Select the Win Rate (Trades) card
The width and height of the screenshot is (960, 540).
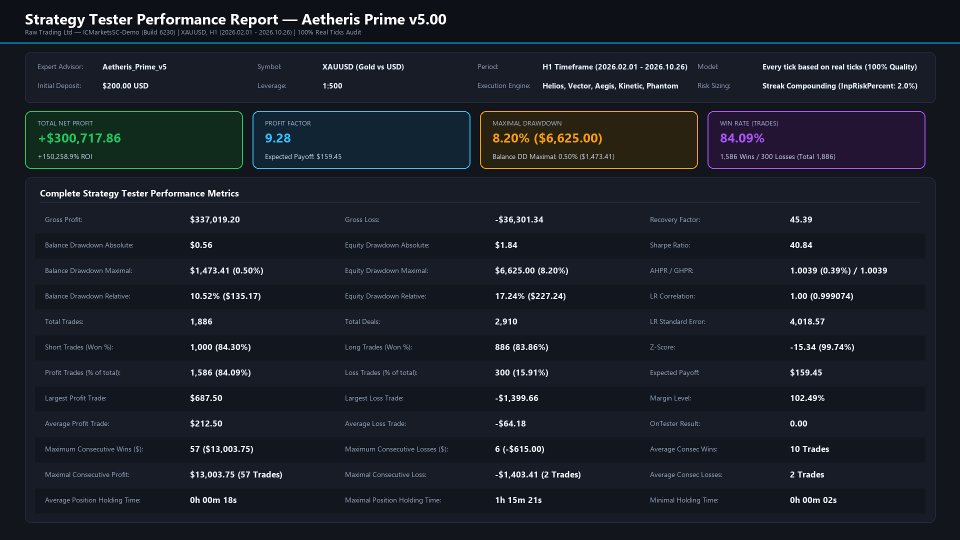click(816, 140)
